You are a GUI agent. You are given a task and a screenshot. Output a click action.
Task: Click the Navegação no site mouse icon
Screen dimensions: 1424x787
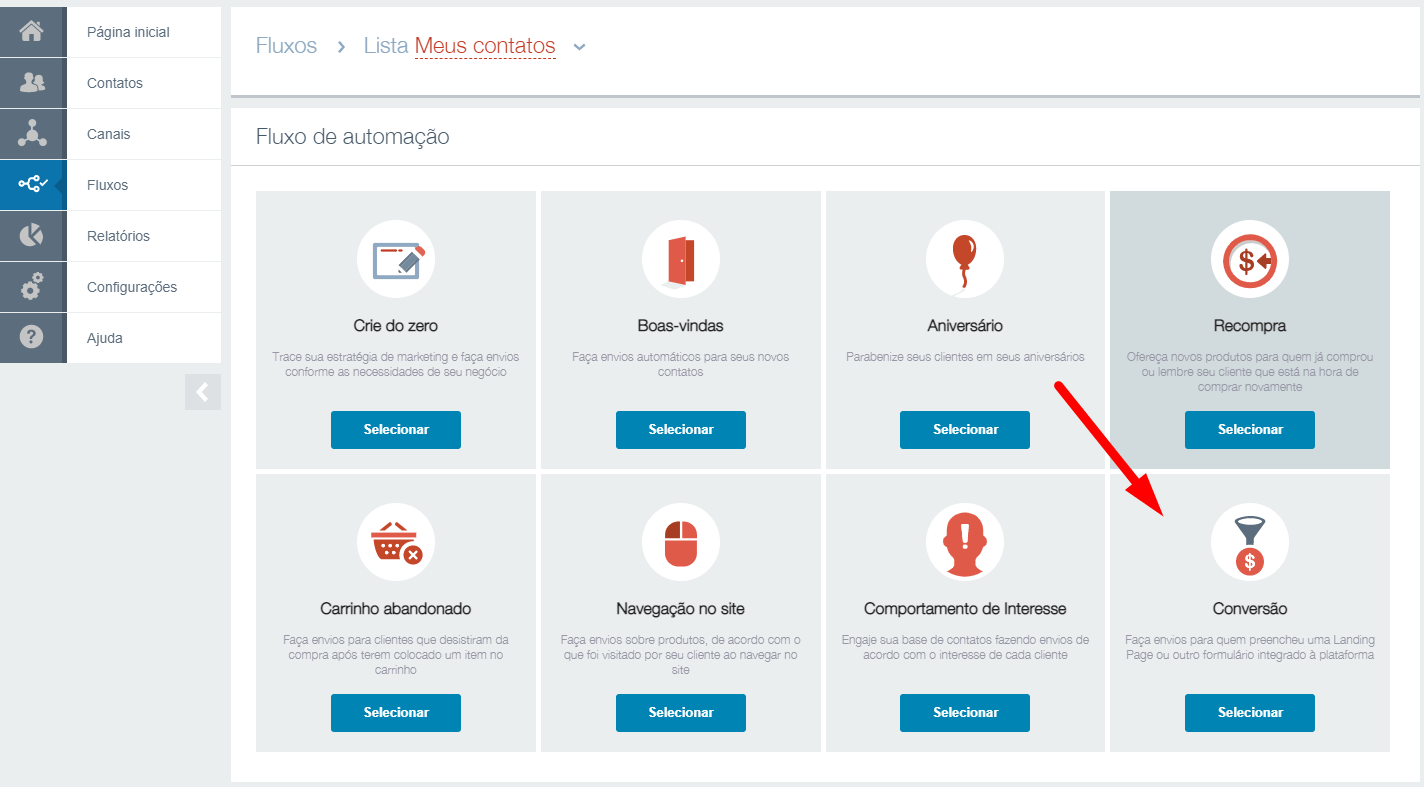point(681,542)
